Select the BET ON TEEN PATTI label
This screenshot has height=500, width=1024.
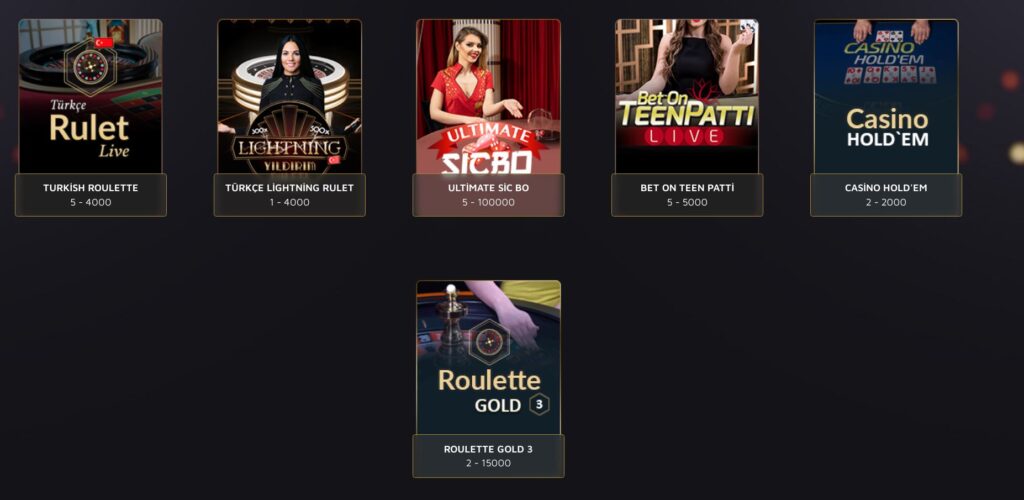pyautogui.click(x=687, y=187)
